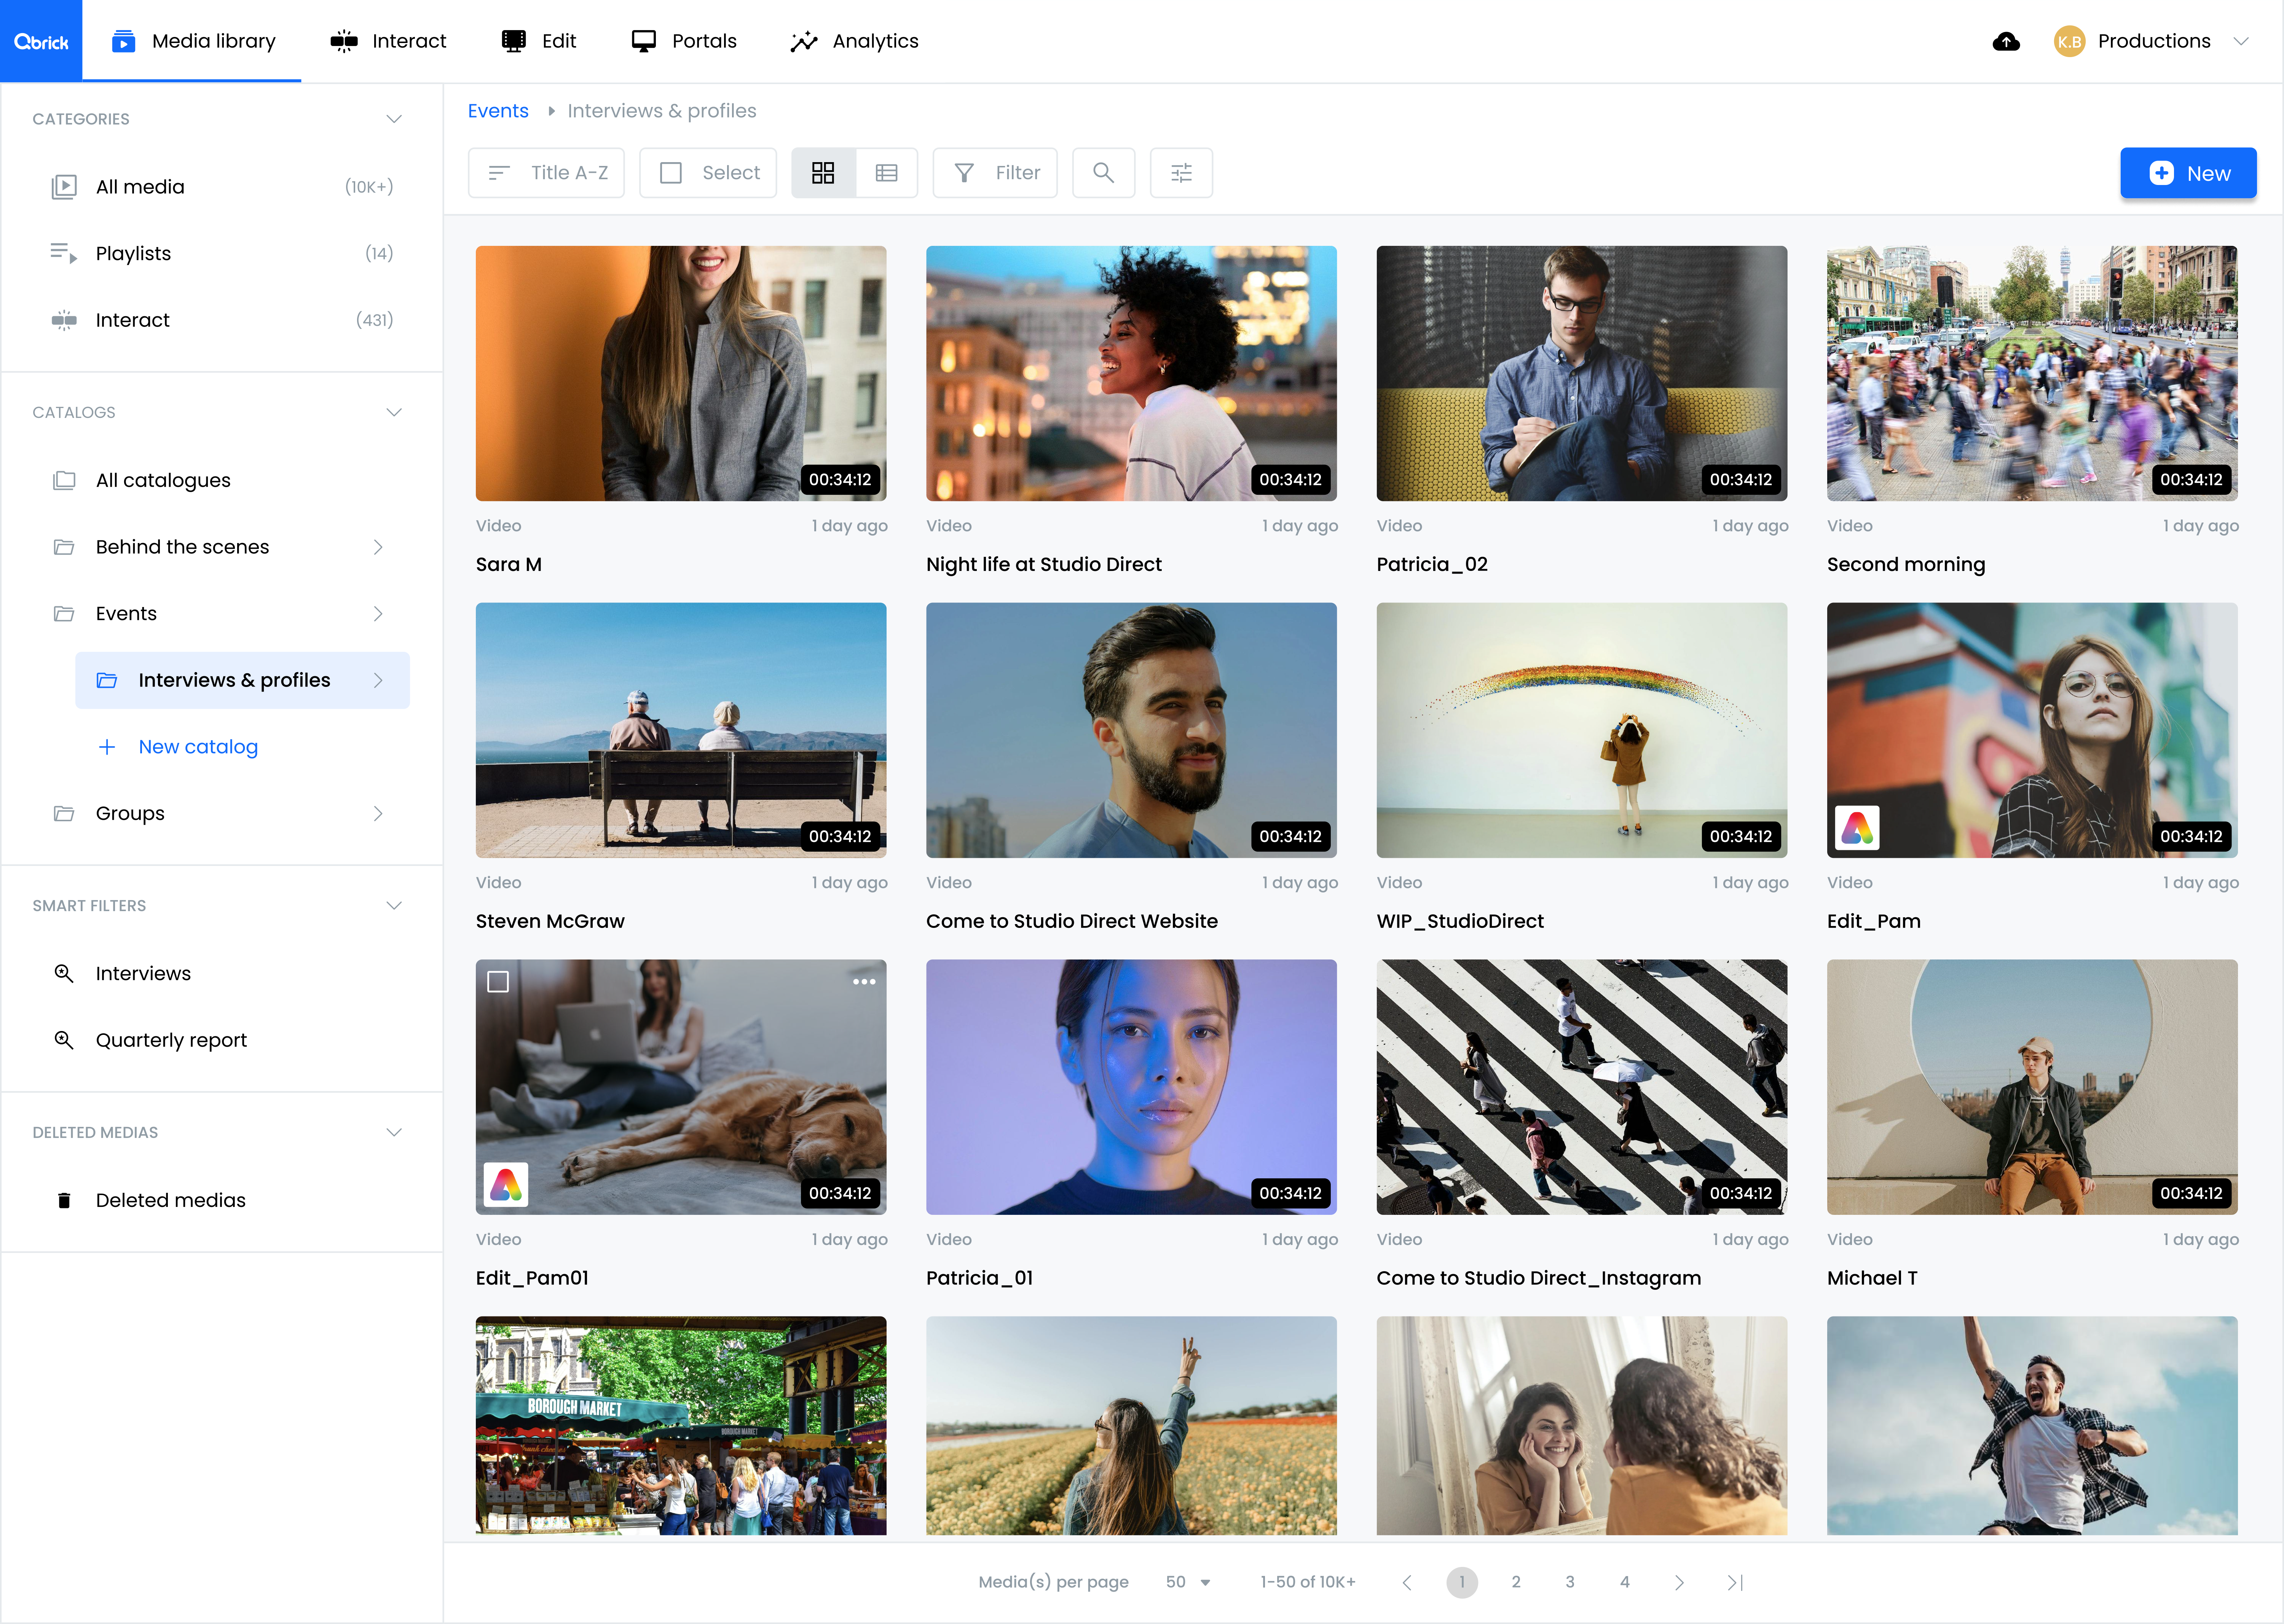The width and height of the screenshot is (2284, 1624).
Task: Open the WIP_StudioDirect video thumbnail
Action: [1582, 730]
